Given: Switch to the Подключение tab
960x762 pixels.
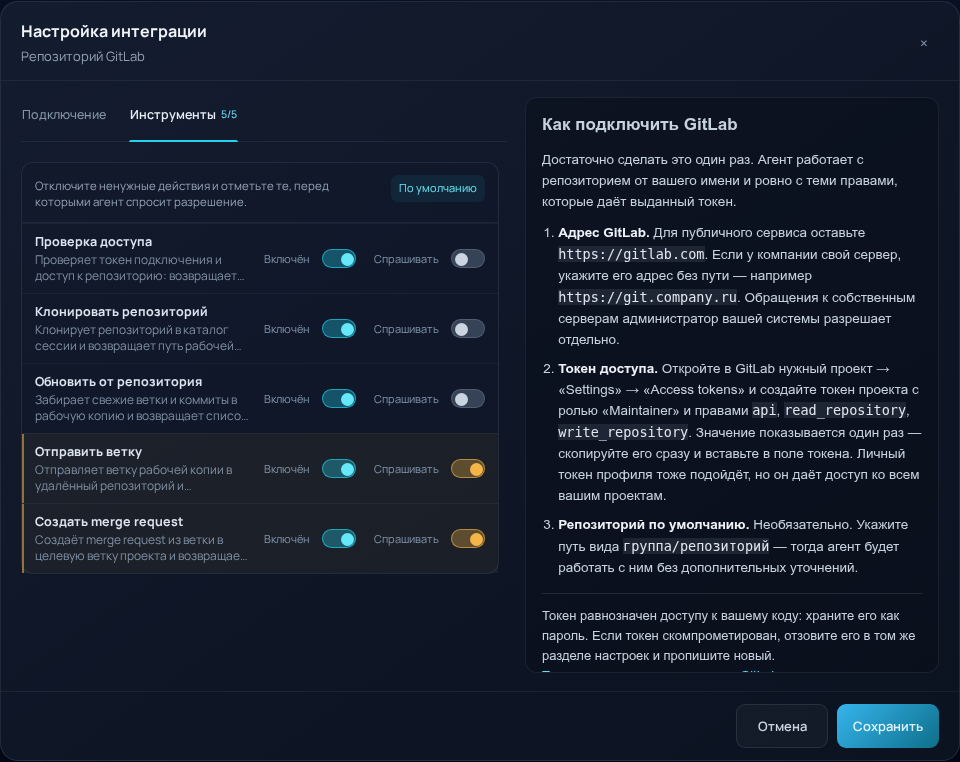Looking at the screenshot, I should tap(64, 115).
